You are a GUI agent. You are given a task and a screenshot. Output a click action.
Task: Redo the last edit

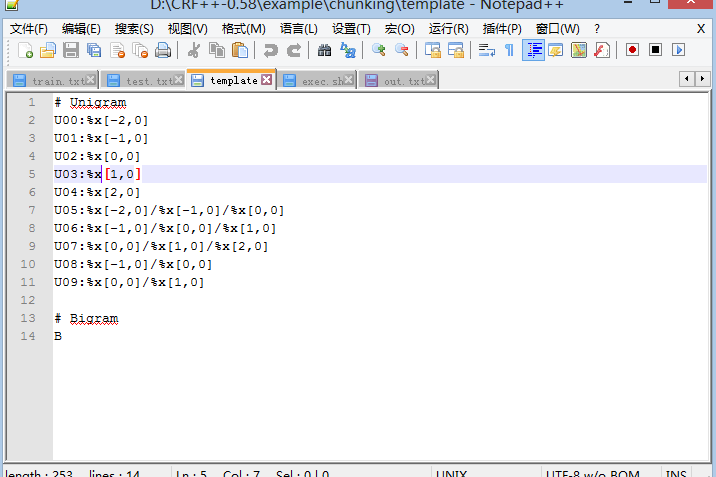[294, 50]
